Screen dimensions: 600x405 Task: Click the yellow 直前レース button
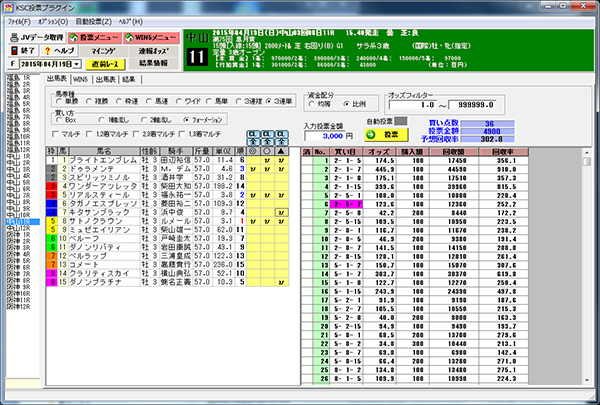pyautogui.click(x=105, y=64)
